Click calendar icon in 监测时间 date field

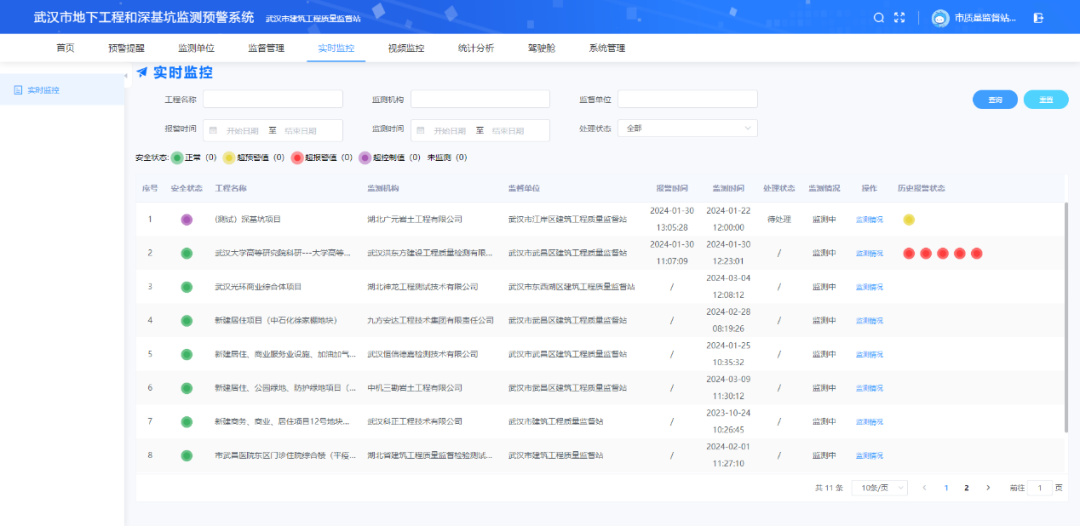click(x=421, y=131)
